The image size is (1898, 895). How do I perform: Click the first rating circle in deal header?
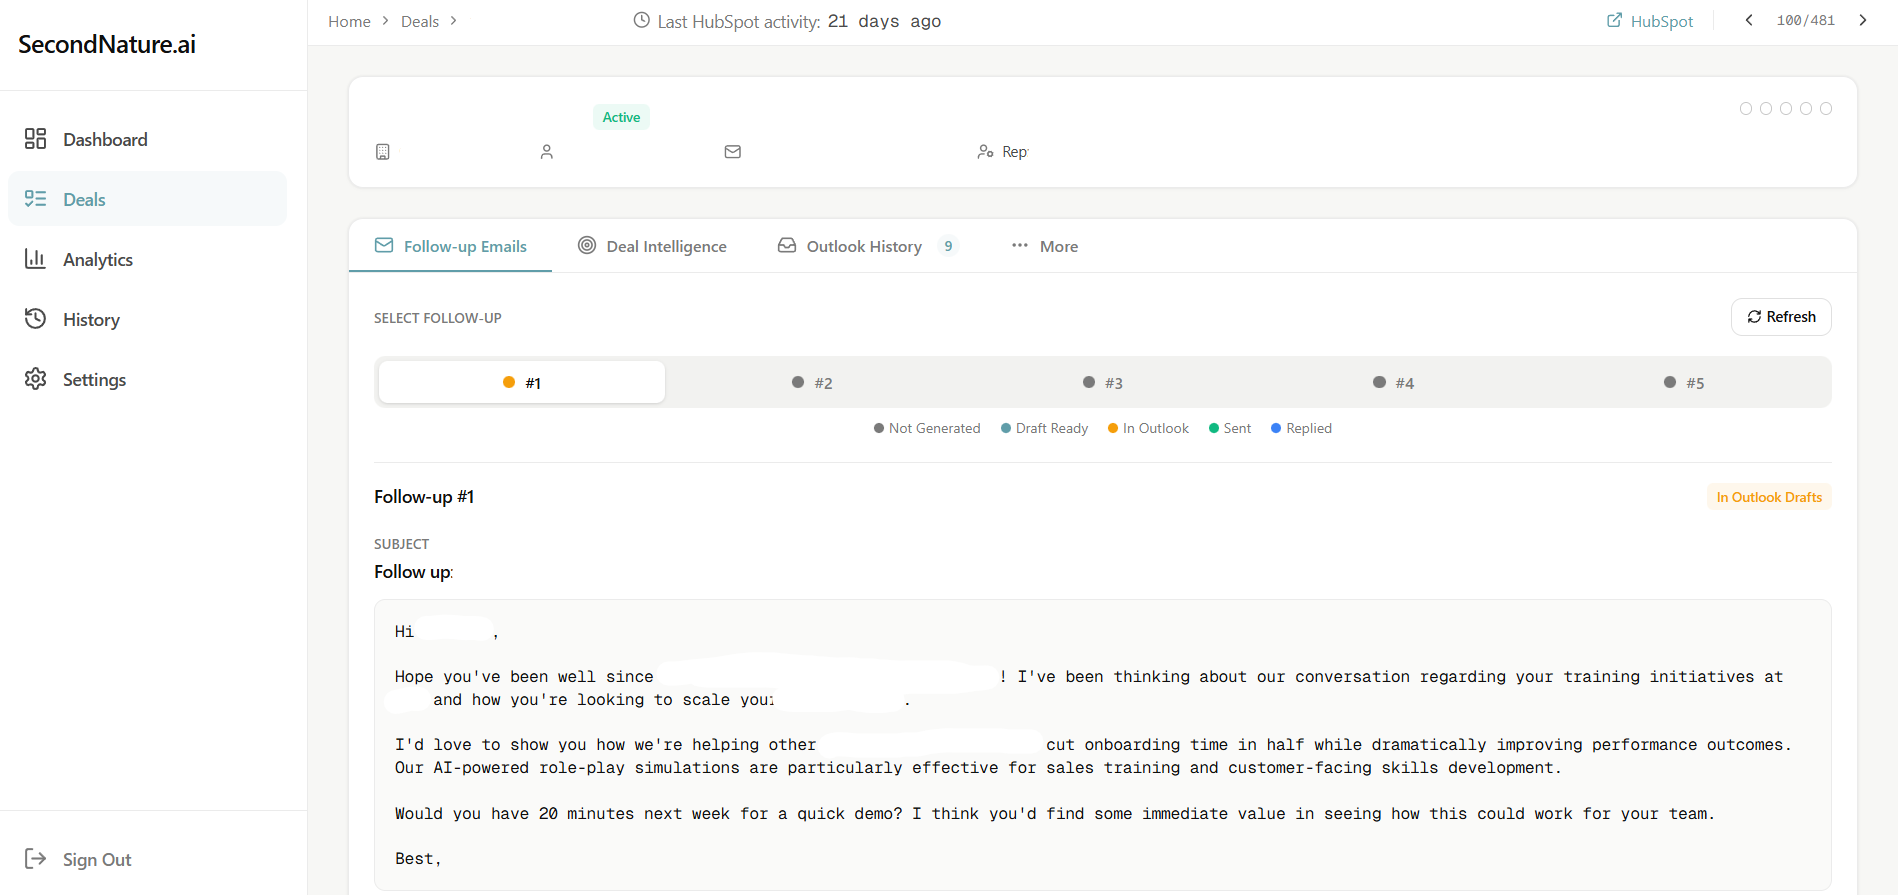tap(1746, 109)
